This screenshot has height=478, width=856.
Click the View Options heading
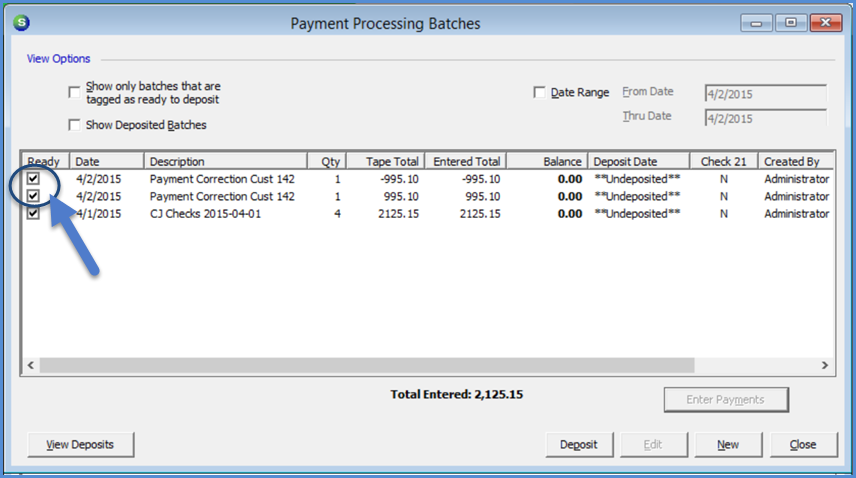pos(58,58)
